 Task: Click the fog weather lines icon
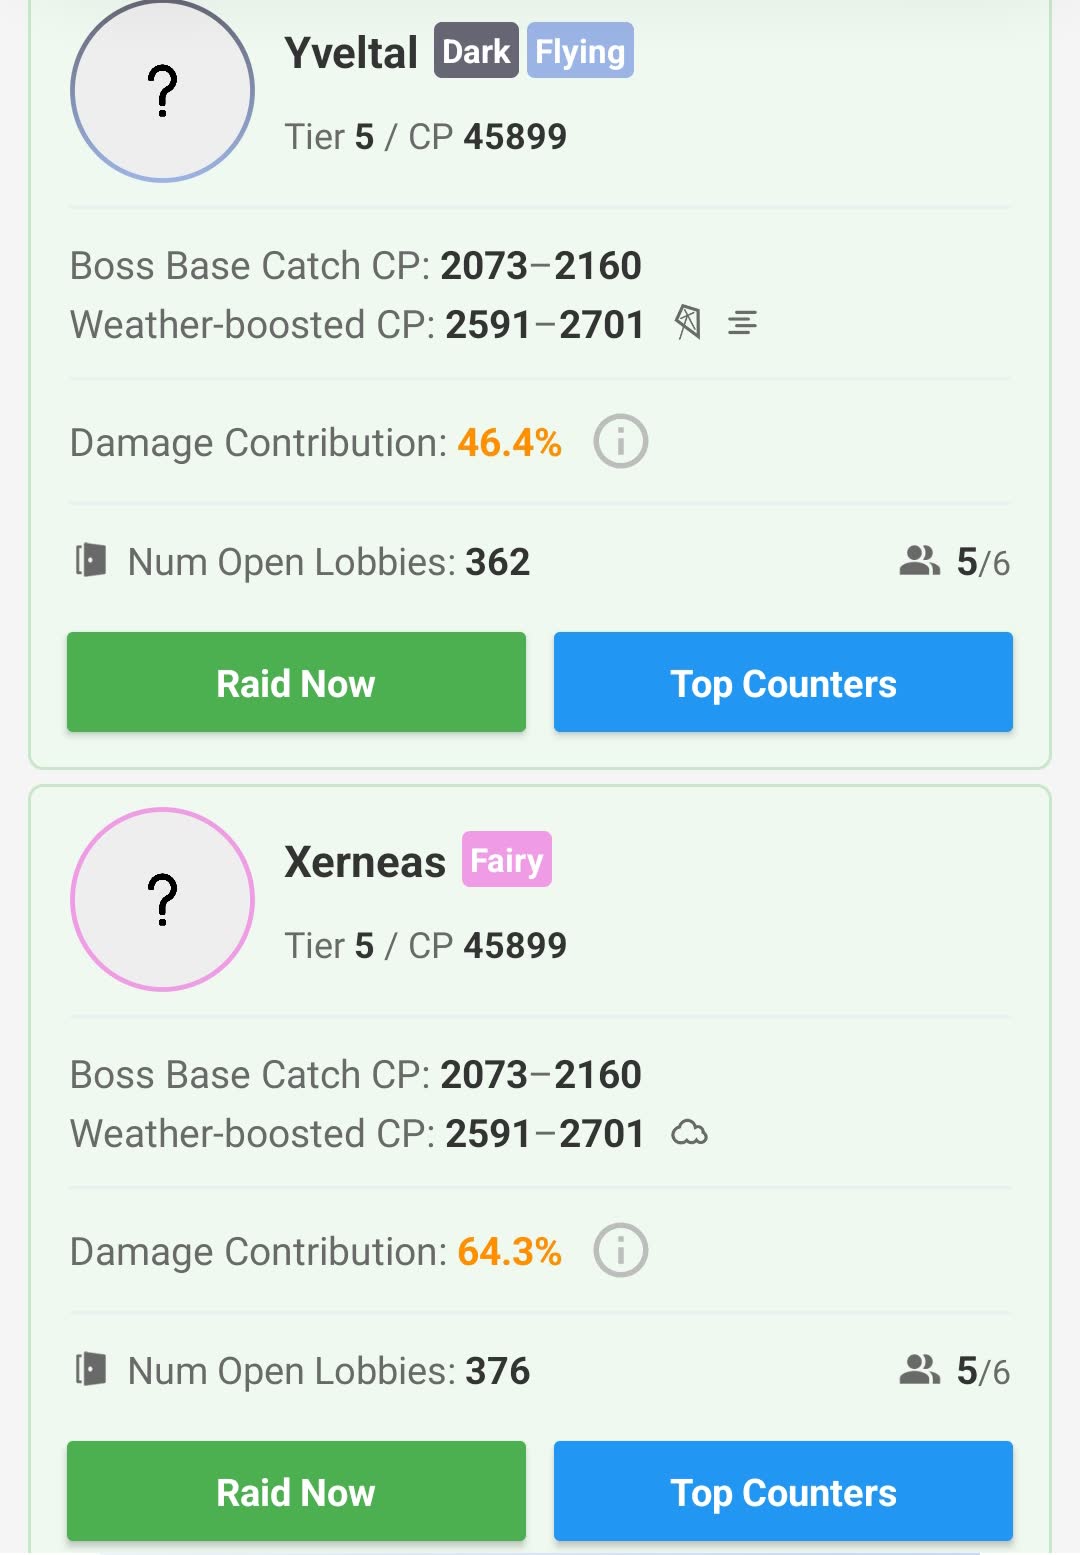742,323
